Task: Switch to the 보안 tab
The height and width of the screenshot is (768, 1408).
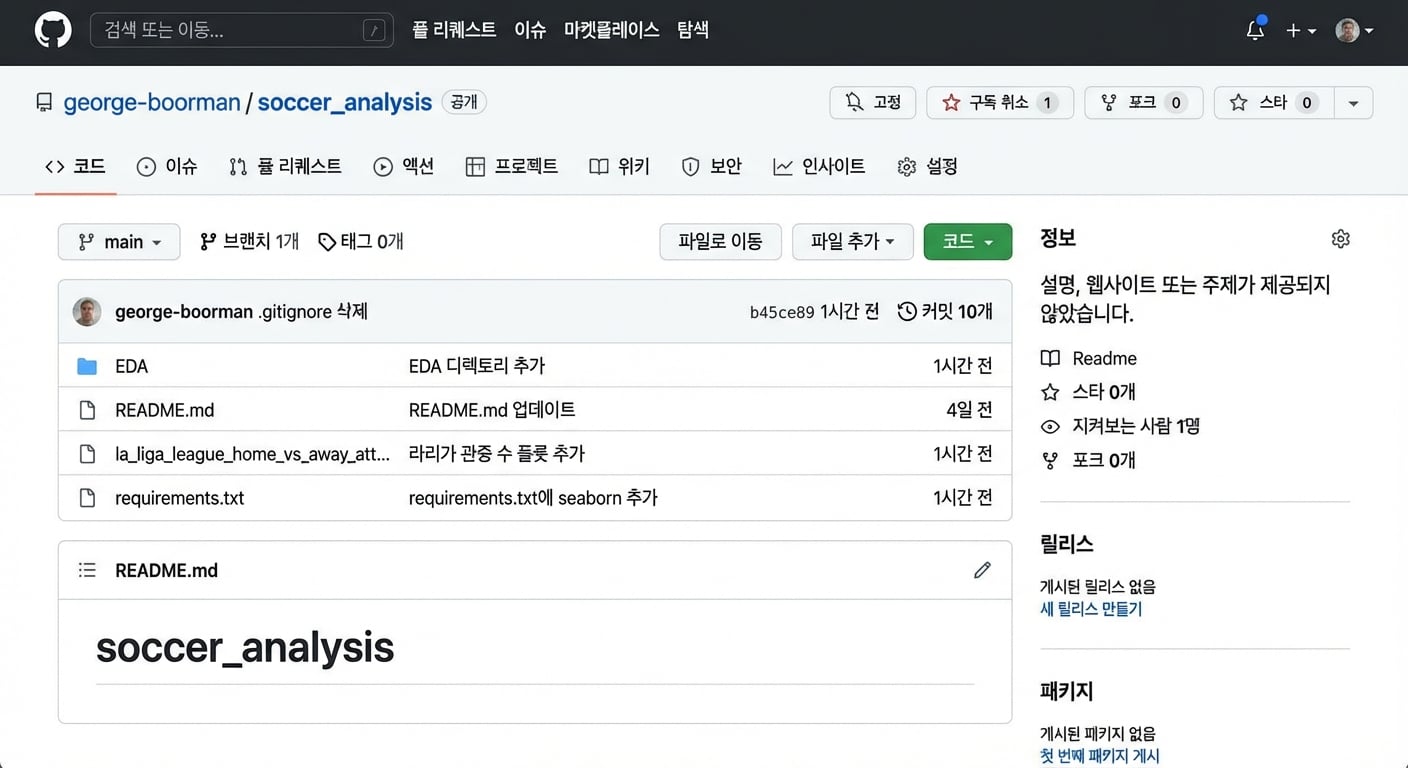Action: click(x=712, y=166)
